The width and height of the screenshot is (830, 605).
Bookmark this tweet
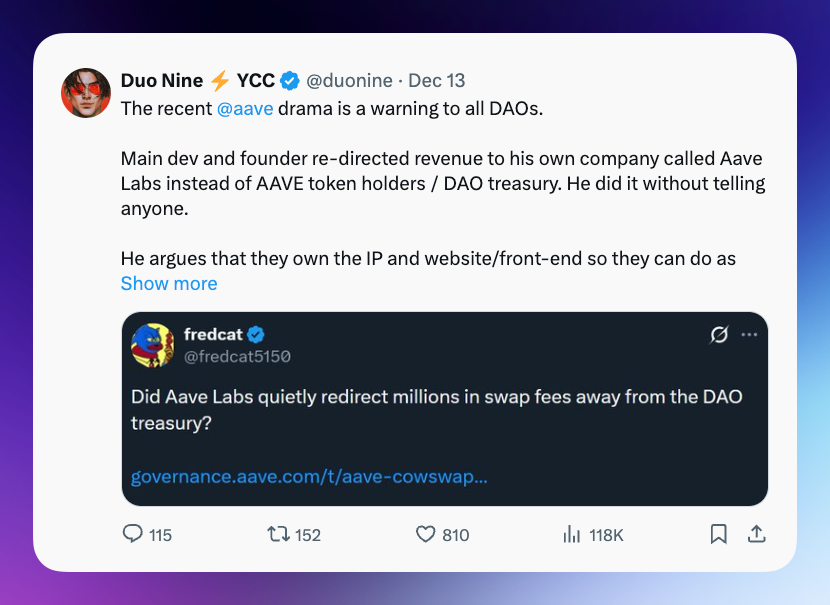click(x=718, y=535)
